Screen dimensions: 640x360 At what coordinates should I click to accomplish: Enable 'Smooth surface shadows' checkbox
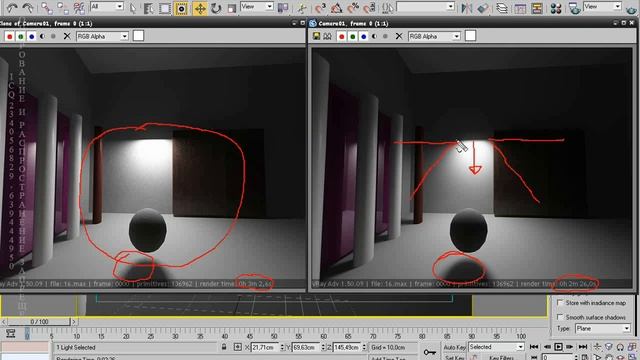[x=560, y=317]
